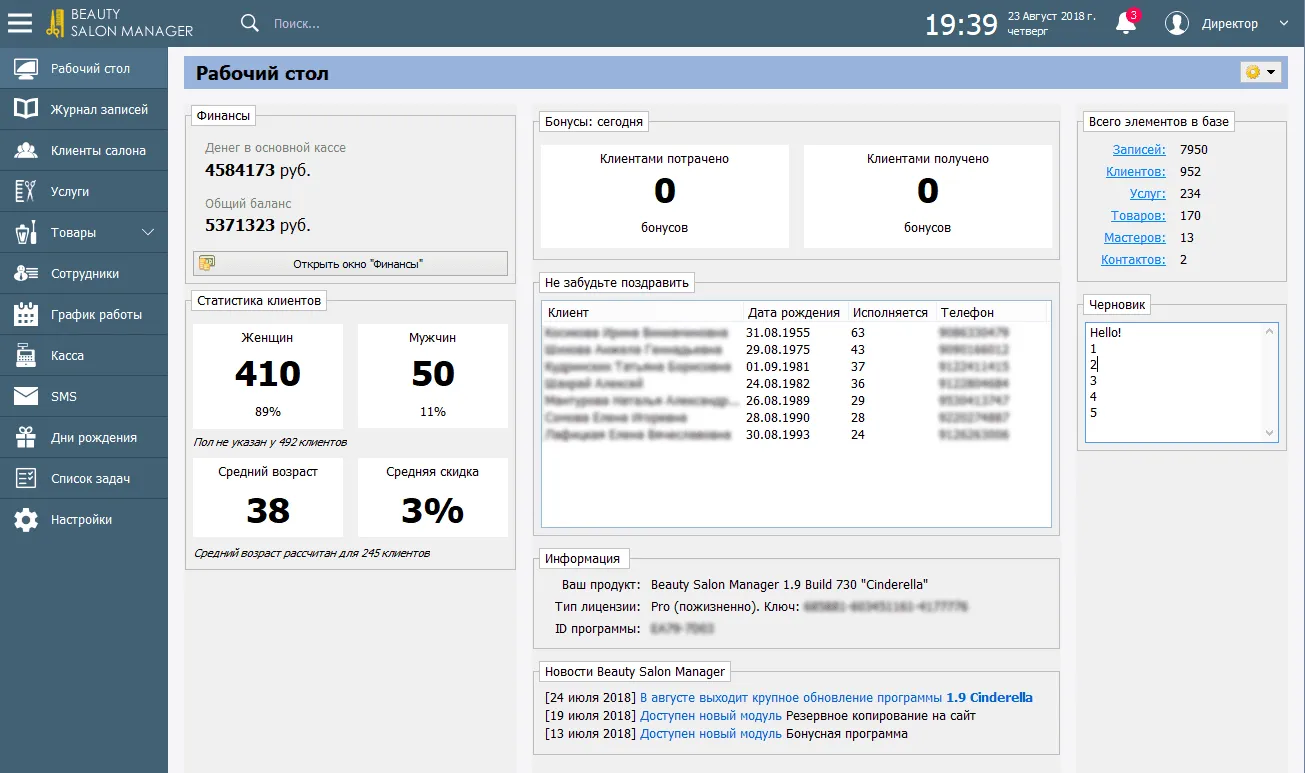Click the Товары bottle icon
This screenshot has height=773, width=1305.
click(26, 232)
